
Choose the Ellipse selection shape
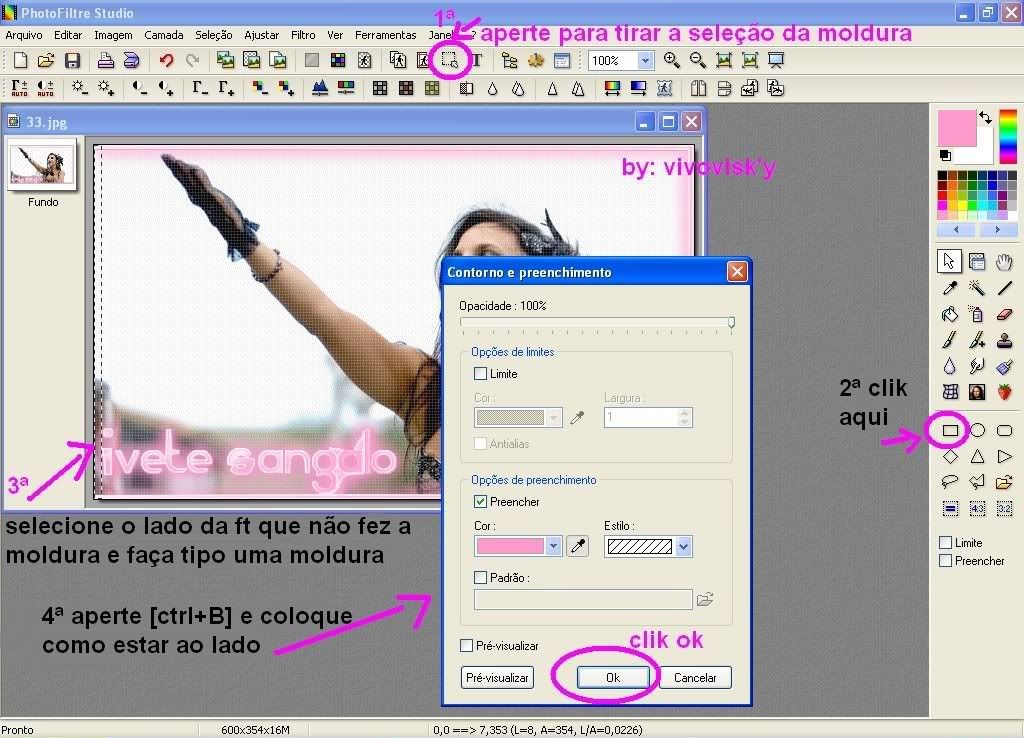click(x=977, y=430)
